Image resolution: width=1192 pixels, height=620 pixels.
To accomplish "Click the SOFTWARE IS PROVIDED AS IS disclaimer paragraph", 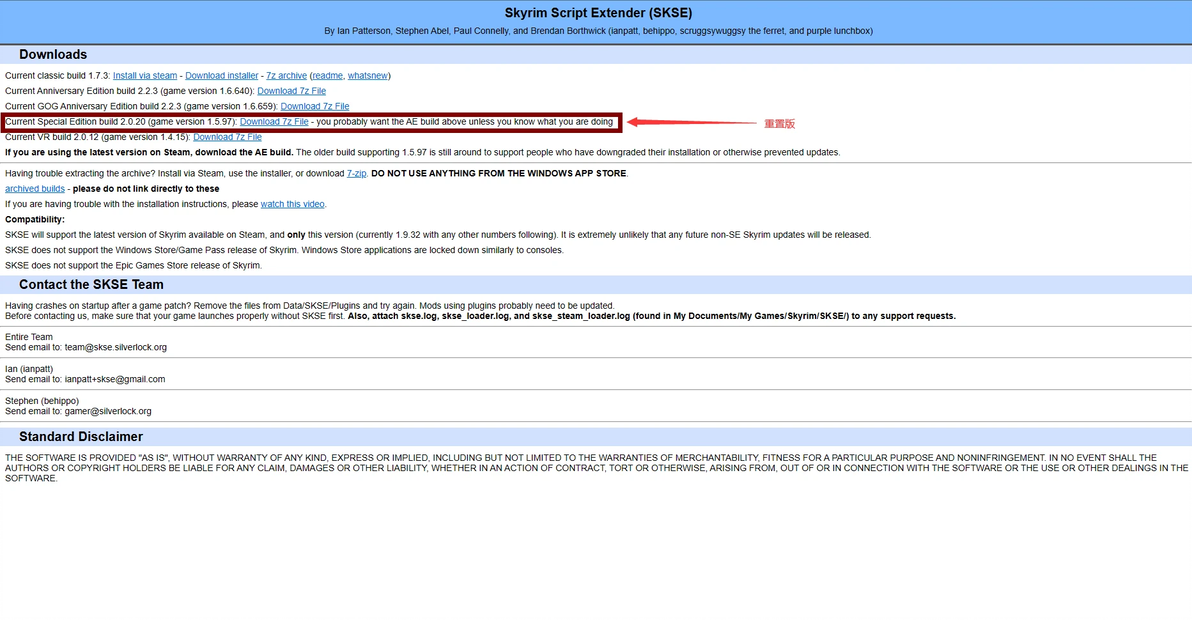I will click(x=596, y=468).
